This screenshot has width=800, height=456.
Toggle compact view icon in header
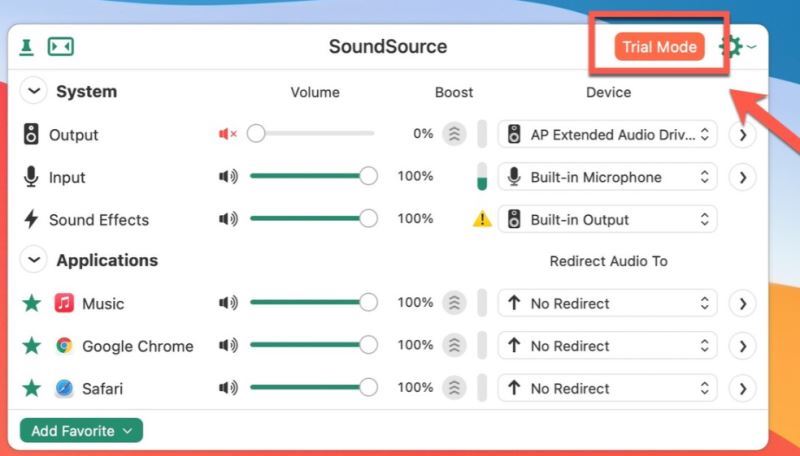pos(61,47)
